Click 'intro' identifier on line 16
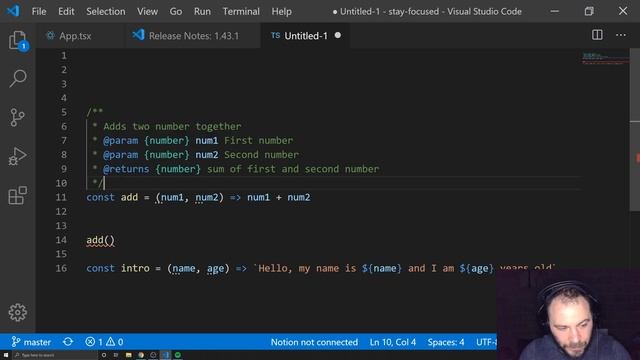The width and height of the screenshot is (640, 360). (135, 269)
